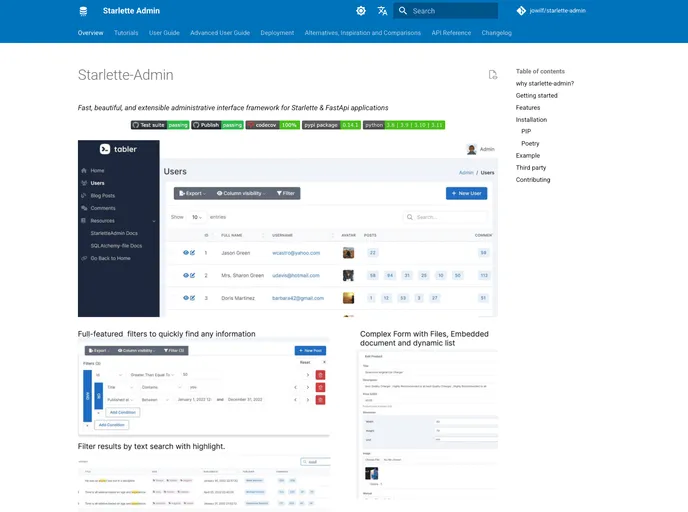Open the Export dropdown in Users table
Image resolution: width=688 pixels, height=512 pixels.
point(192,193)
